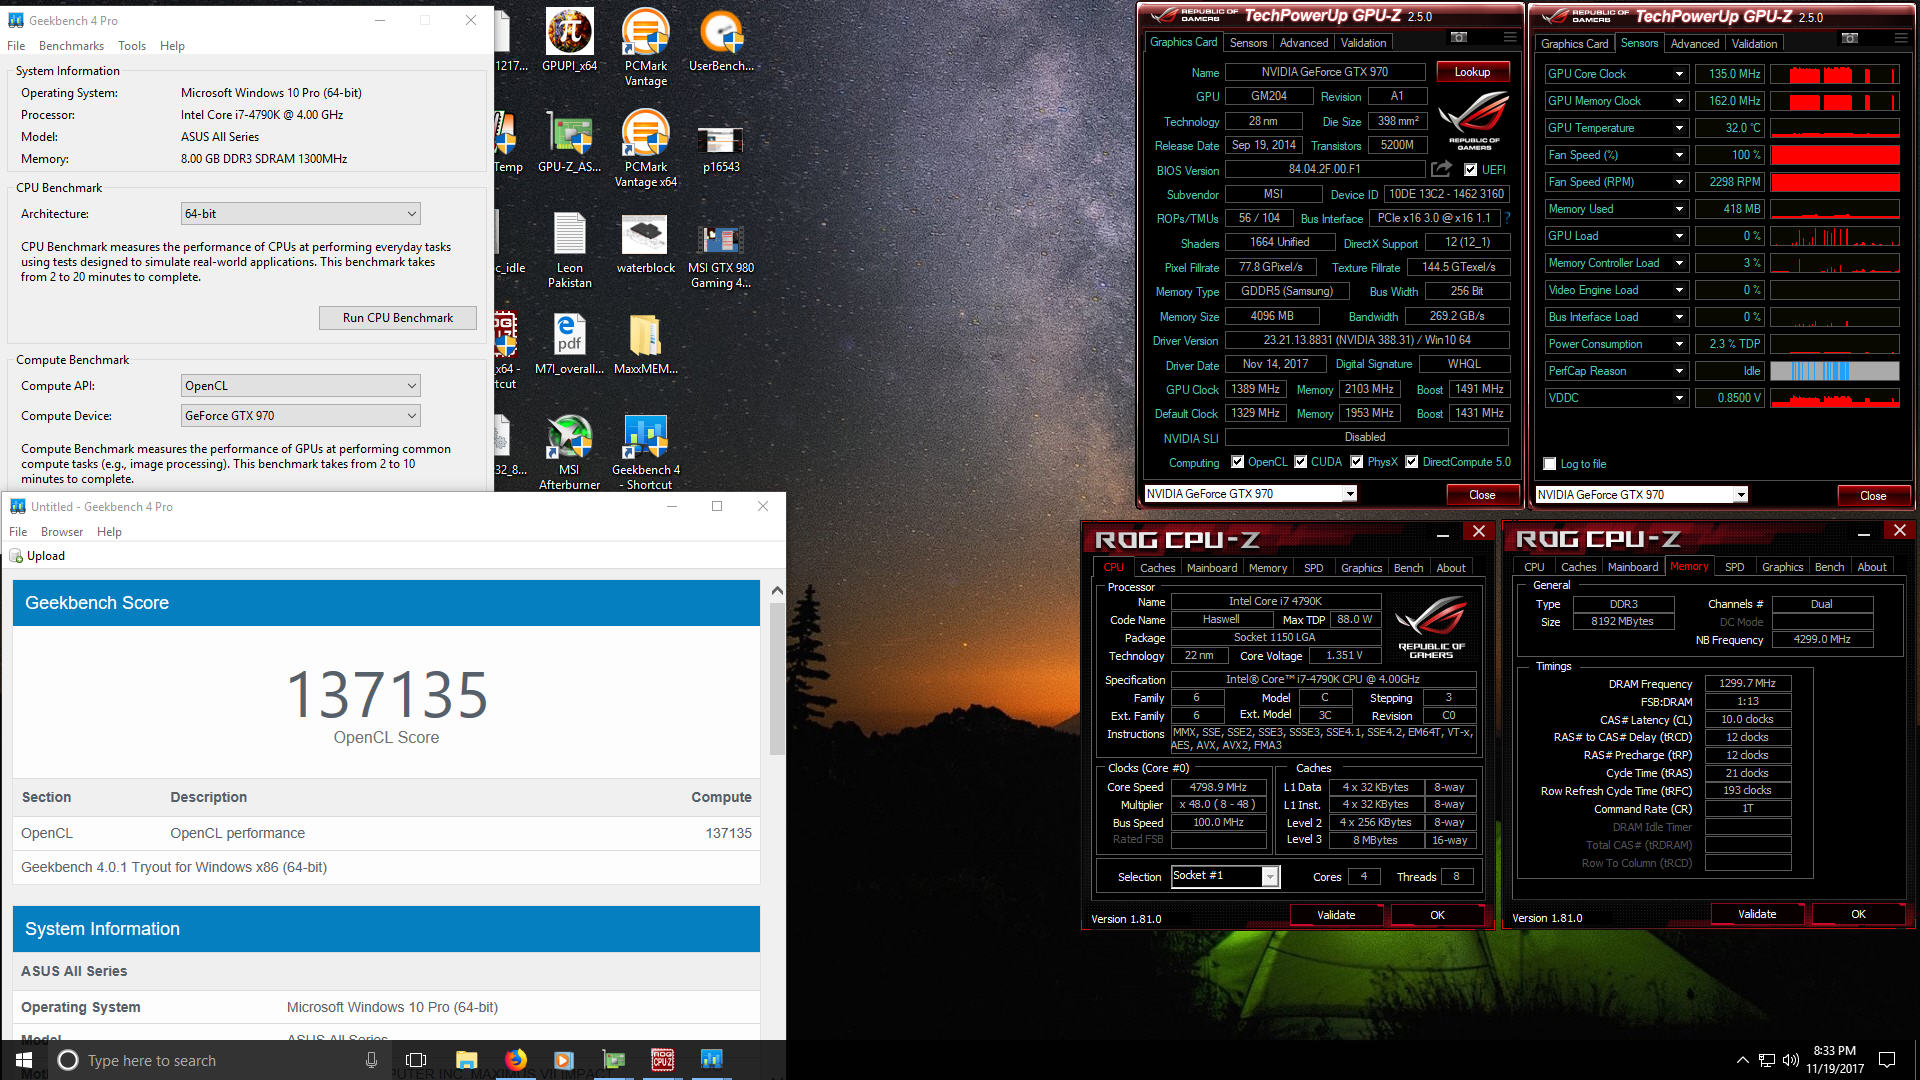Click Upload in the Geekbench results window
Viewport: 1920px width, 1080px height.
point(38,556)
